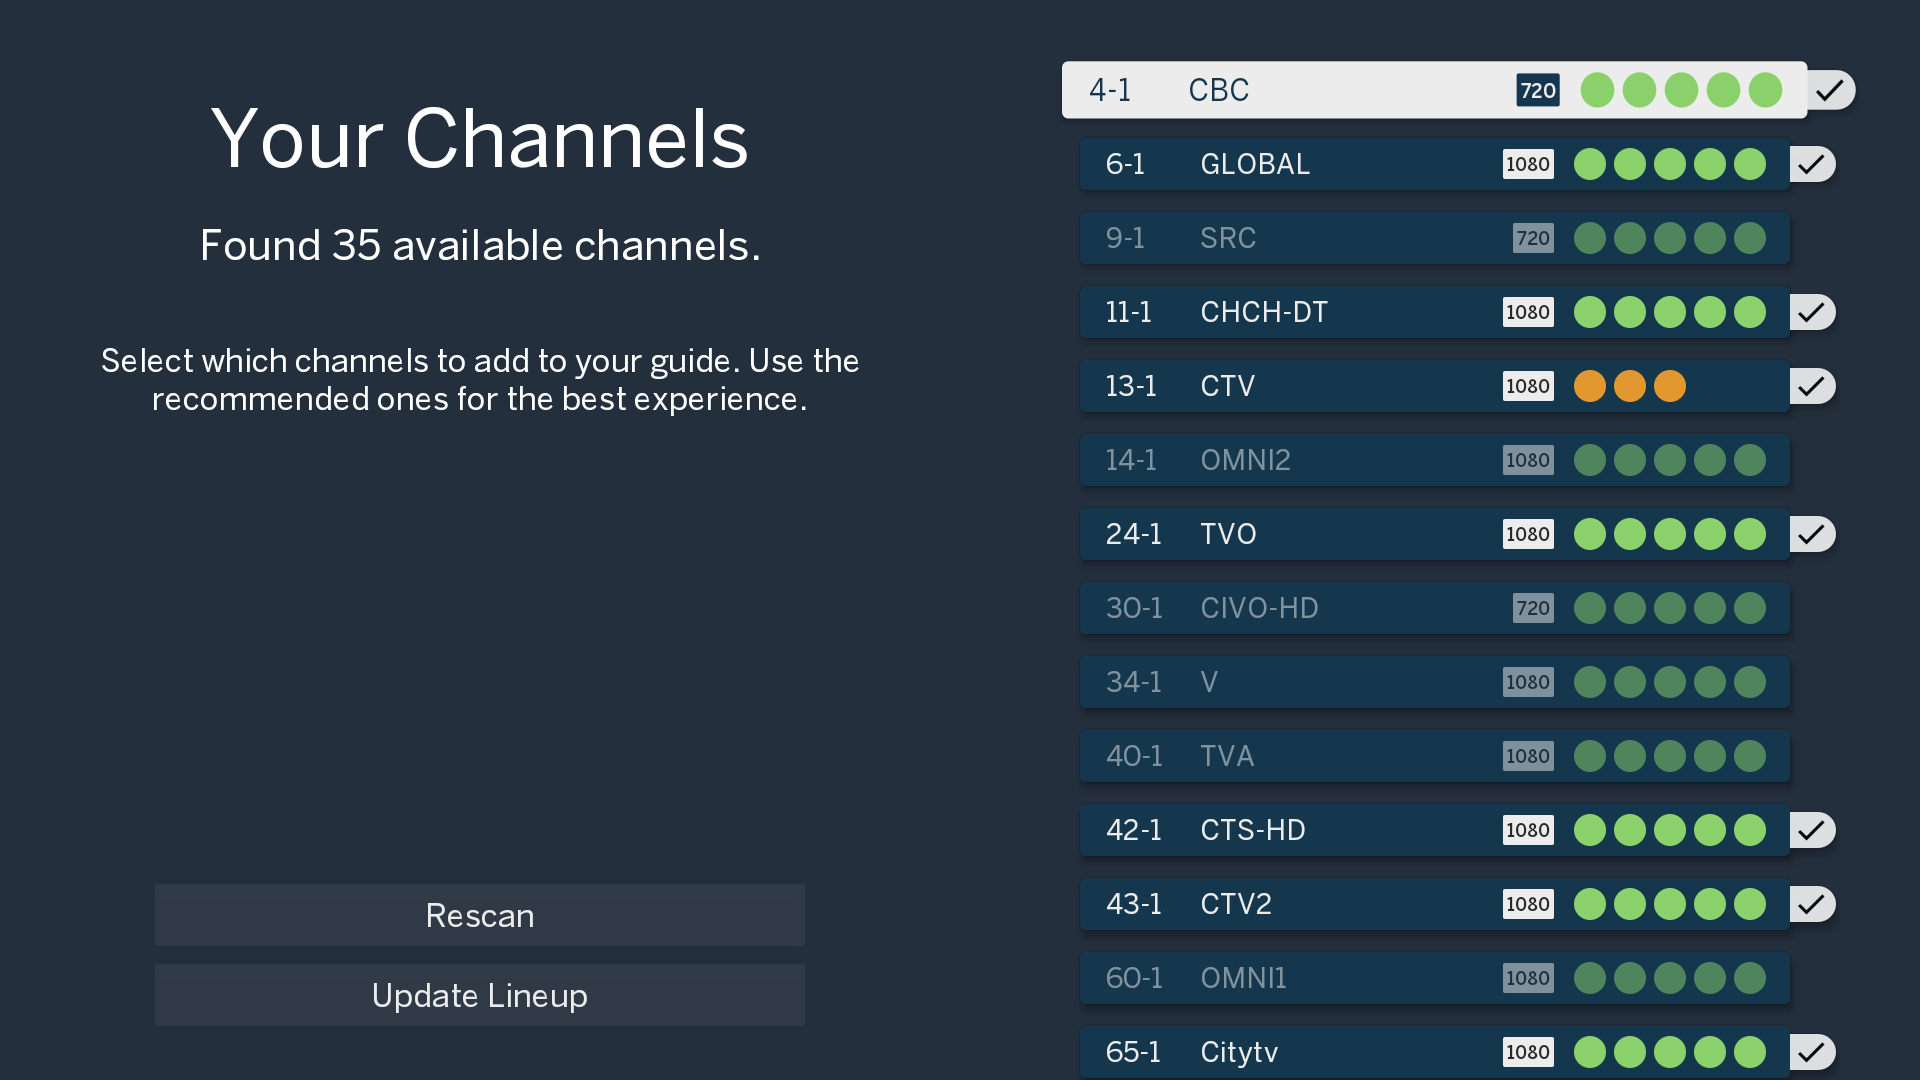Deselect the CTV 13-1 checkmark
The width and height of the screenshot is (1920, 1080).
coord(1812,386)
